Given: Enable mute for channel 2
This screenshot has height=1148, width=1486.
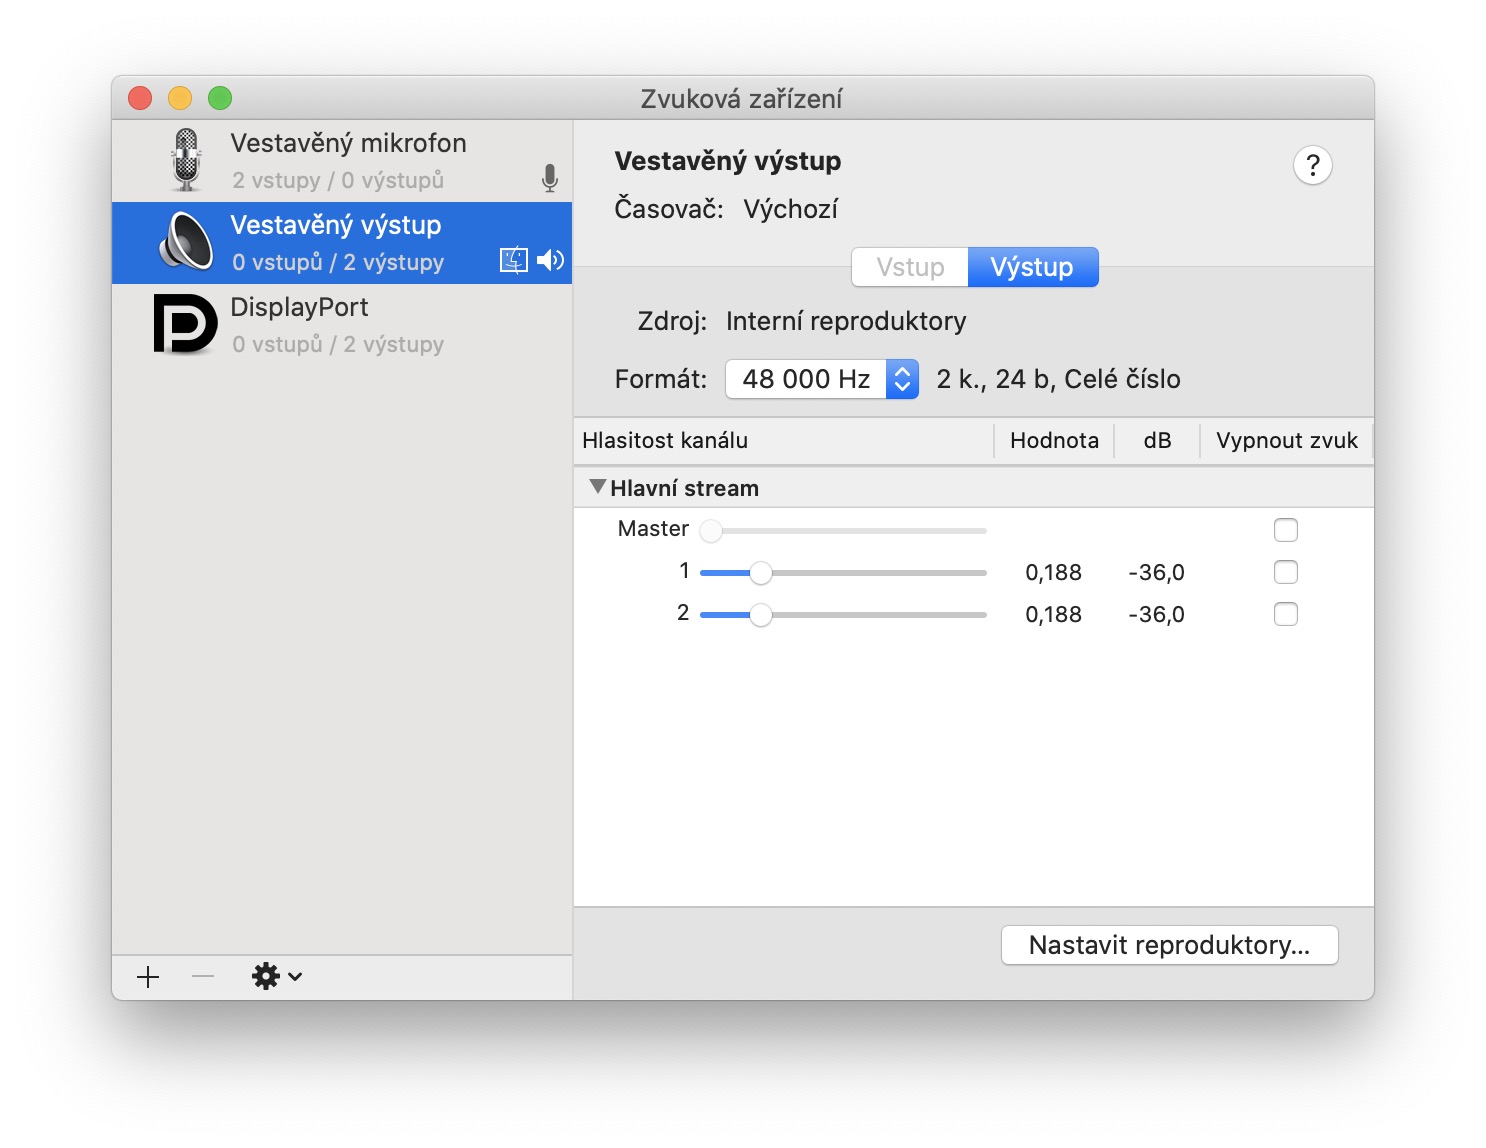Looking at the screenshot, I should (x=1286, y=614).
